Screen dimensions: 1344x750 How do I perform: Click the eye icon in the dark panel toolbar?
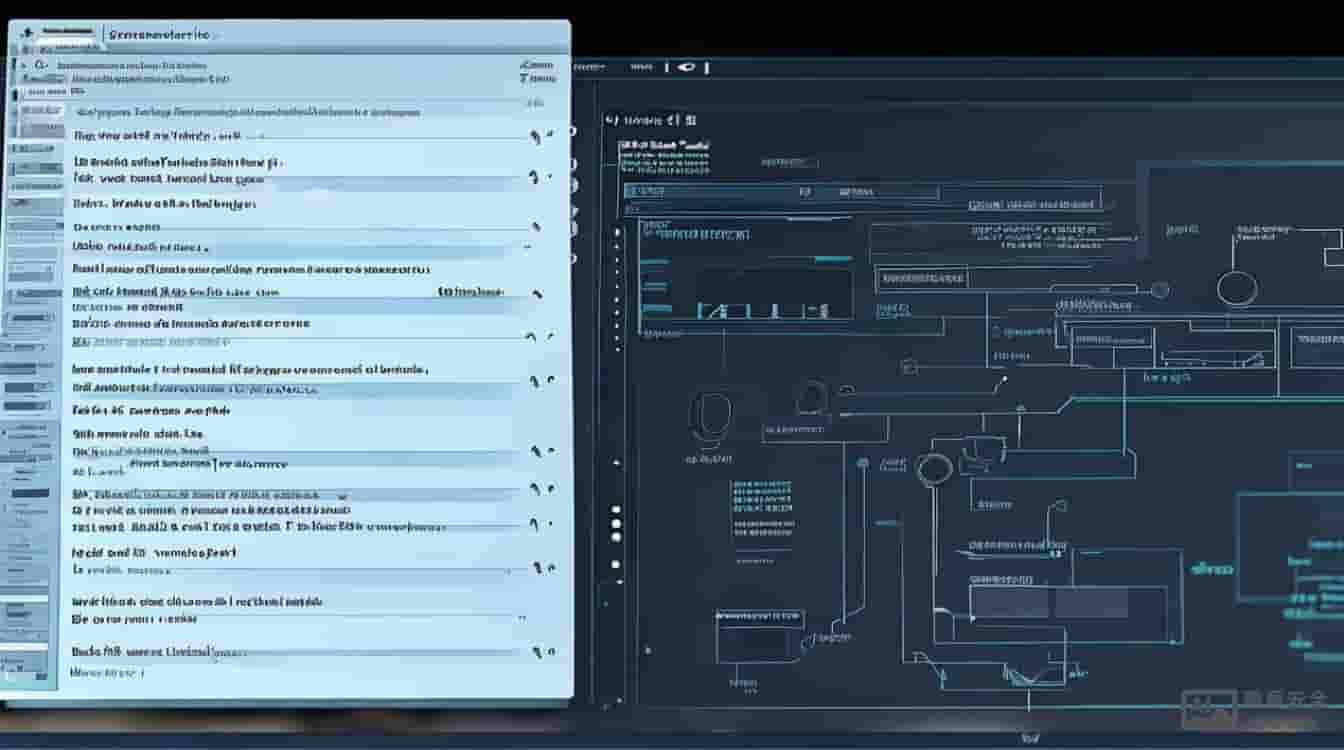click(x=686, y=67)
